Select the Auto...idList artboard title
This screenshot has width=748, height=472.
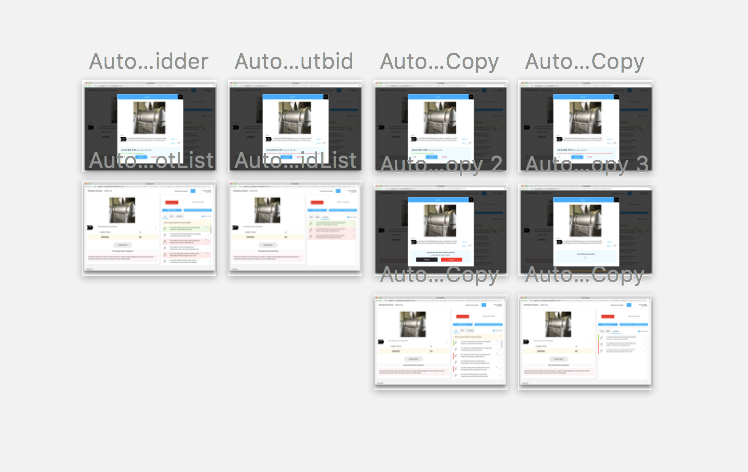pos(295,160)
